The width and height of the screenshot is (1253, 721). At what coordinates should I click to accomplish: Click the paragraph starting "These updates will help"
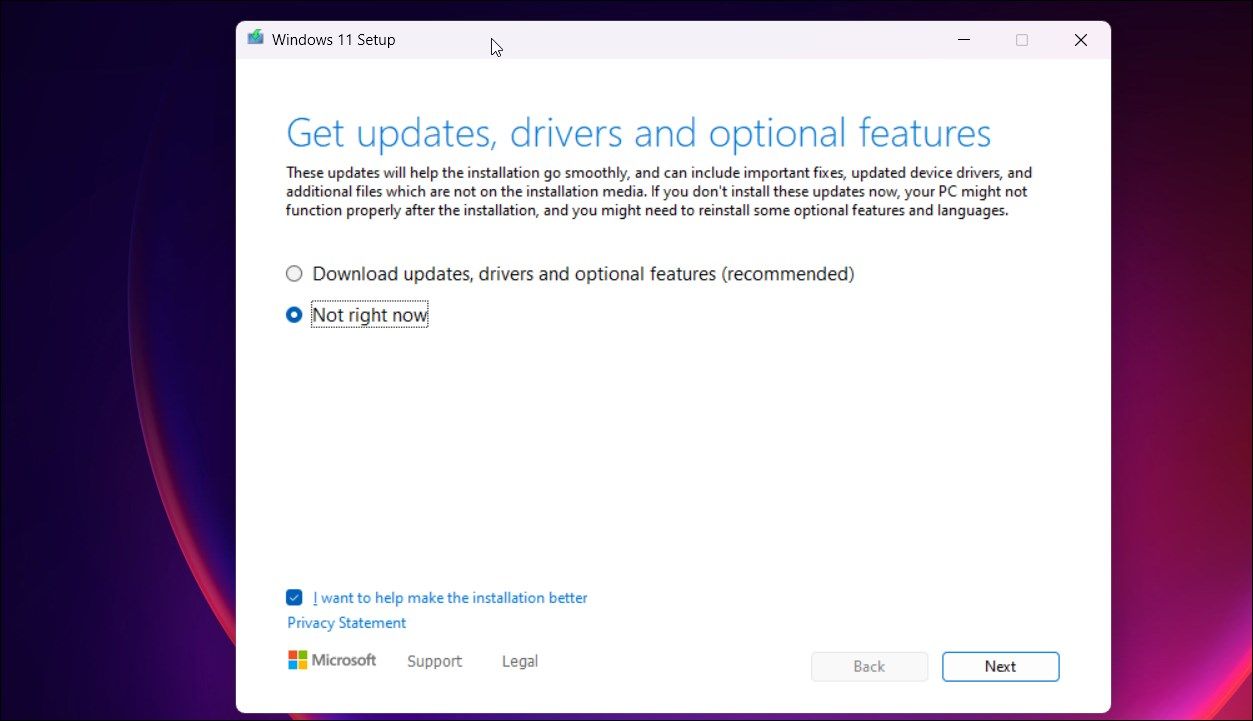(x=659, y=192)
